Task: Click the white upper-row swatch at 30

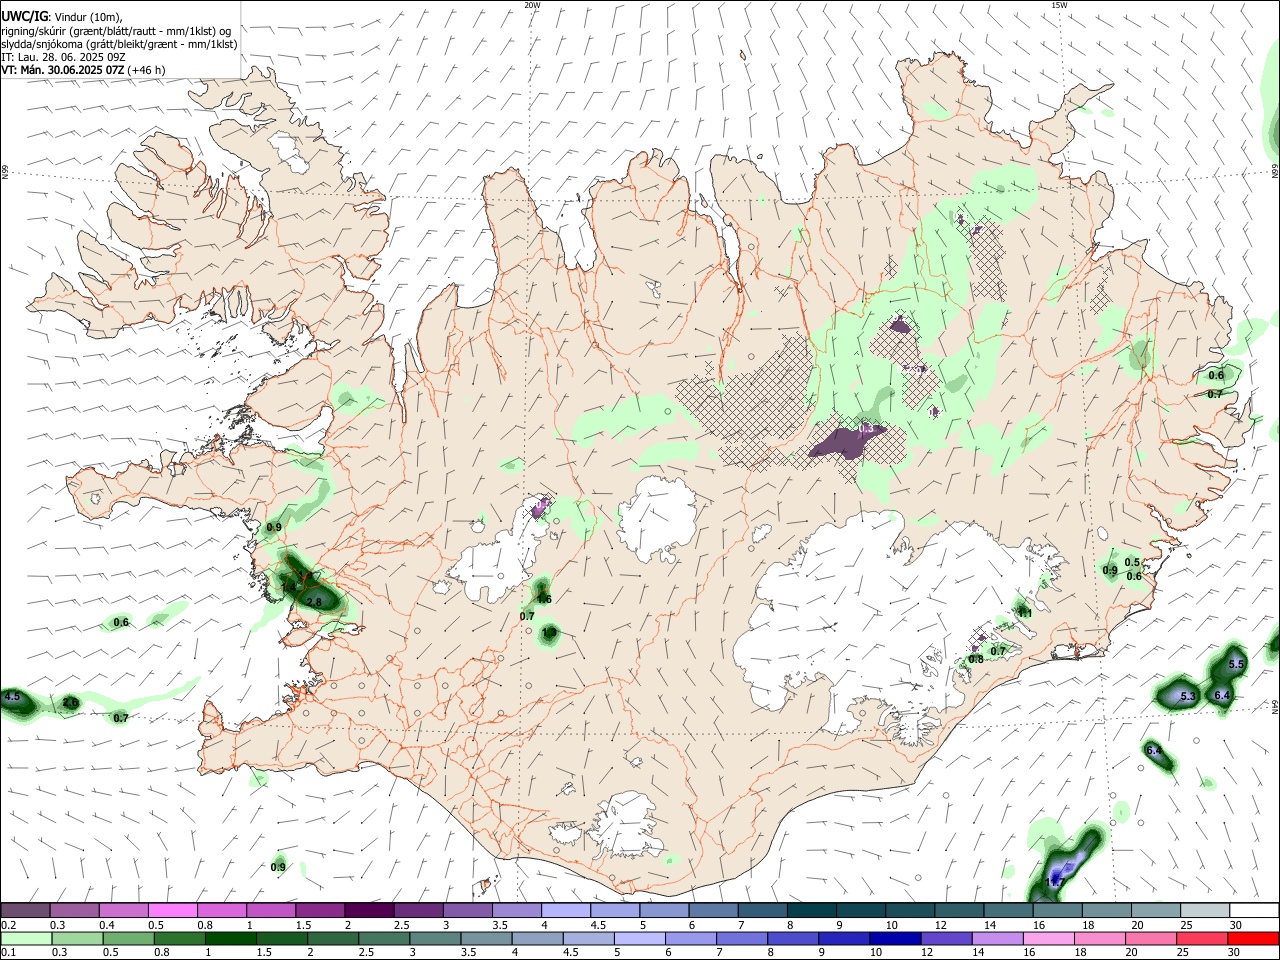Action: (x=1254, y=910)
